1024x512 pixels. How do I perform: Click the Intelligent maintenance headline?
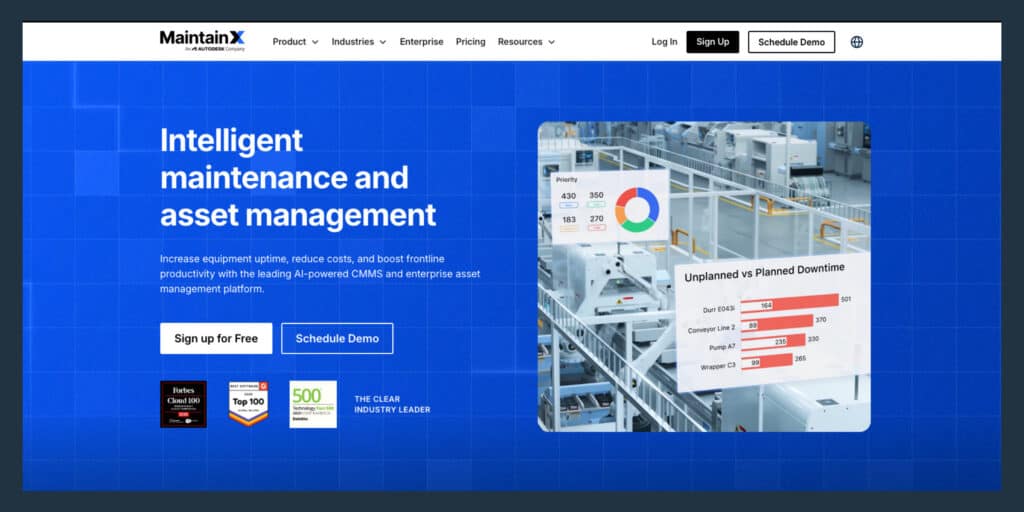[x=298, y=177]
